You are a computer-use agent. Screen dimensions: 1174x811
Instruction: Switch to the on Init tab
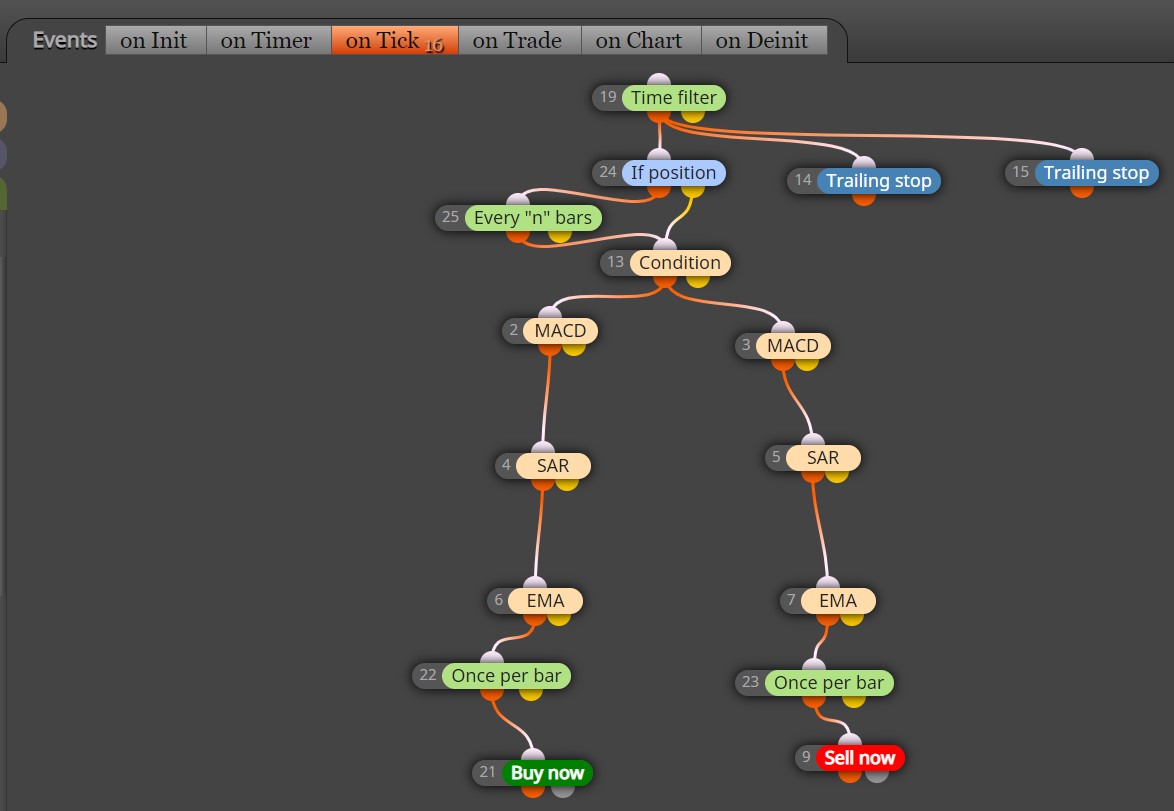point(154,40)
